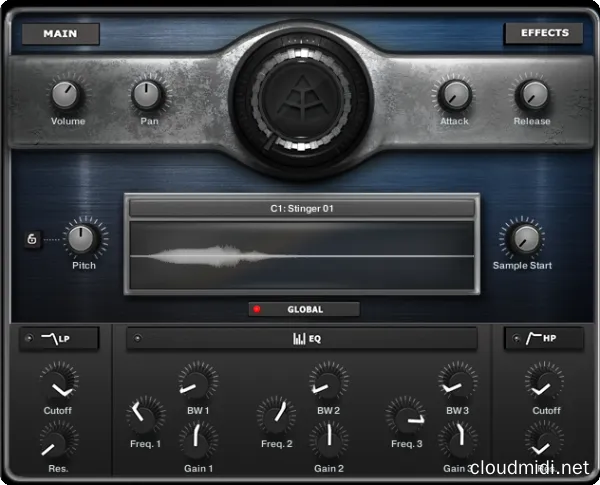Click the sample waveform display
Image resolution: width=600 pixels, height=485 pixels.
(x=302, y=255)
